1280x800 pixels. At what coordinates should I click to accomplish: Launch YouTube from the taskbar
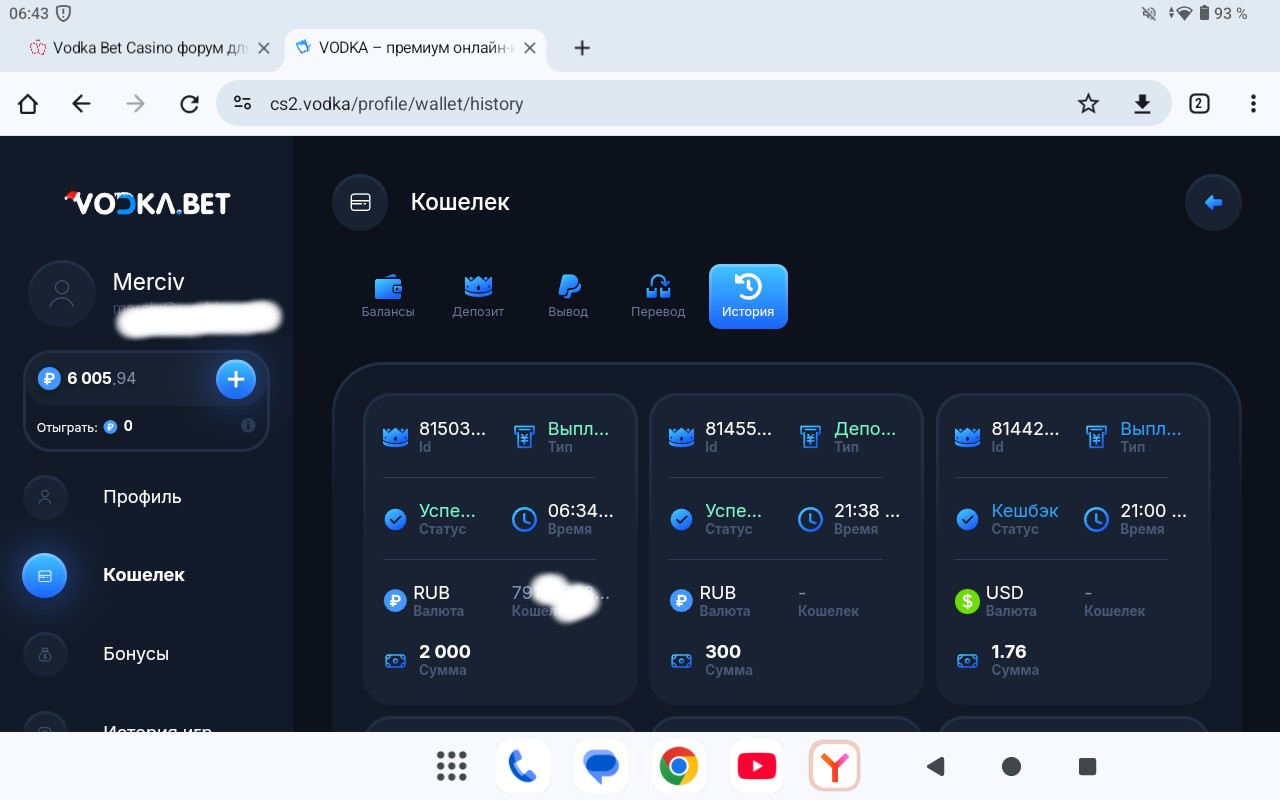[756, 767]
